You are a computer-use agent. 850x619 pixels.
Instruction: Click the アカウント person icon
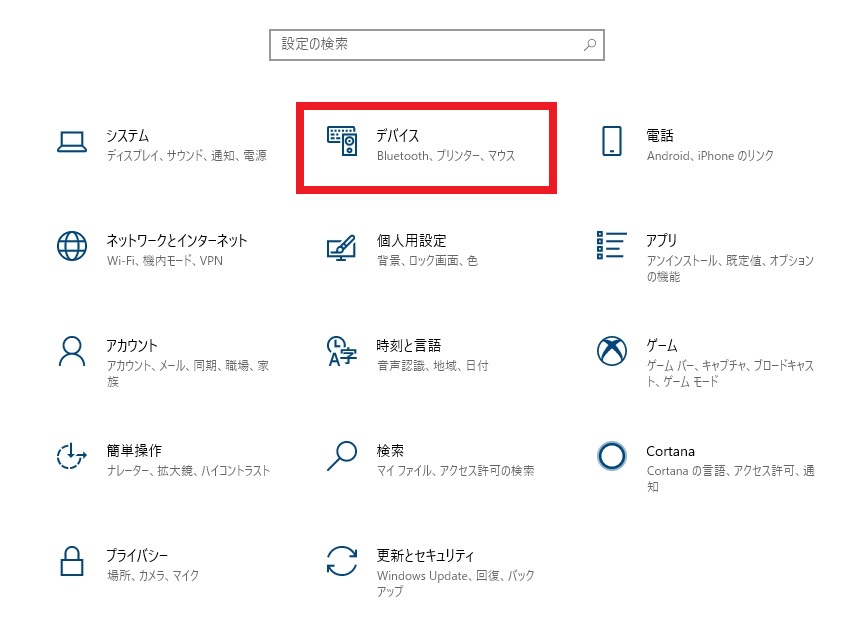pos(72,351)
